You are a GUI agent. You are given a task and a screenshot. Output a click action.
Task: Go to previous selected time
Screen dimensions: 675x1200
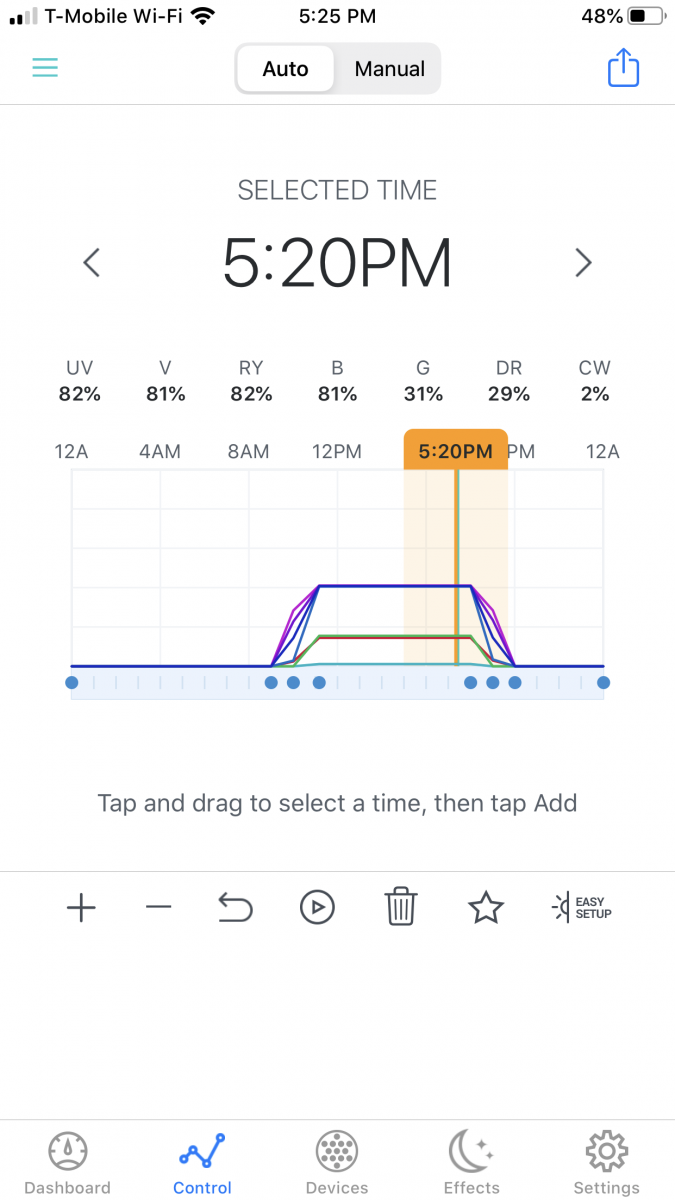(91, 263)
